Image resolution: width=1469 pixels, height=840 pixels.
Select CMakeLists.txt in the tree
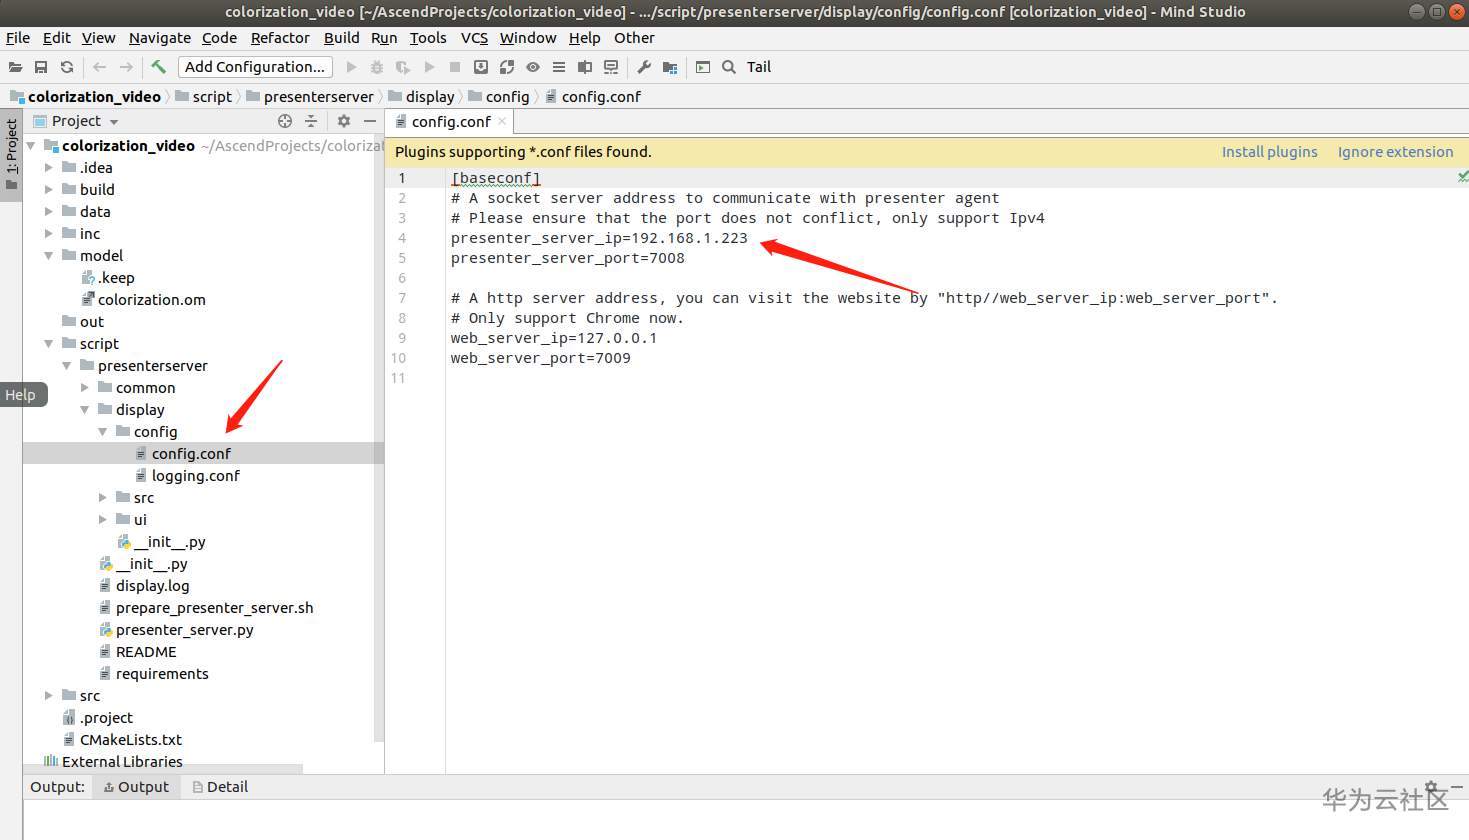coord(131,740)
